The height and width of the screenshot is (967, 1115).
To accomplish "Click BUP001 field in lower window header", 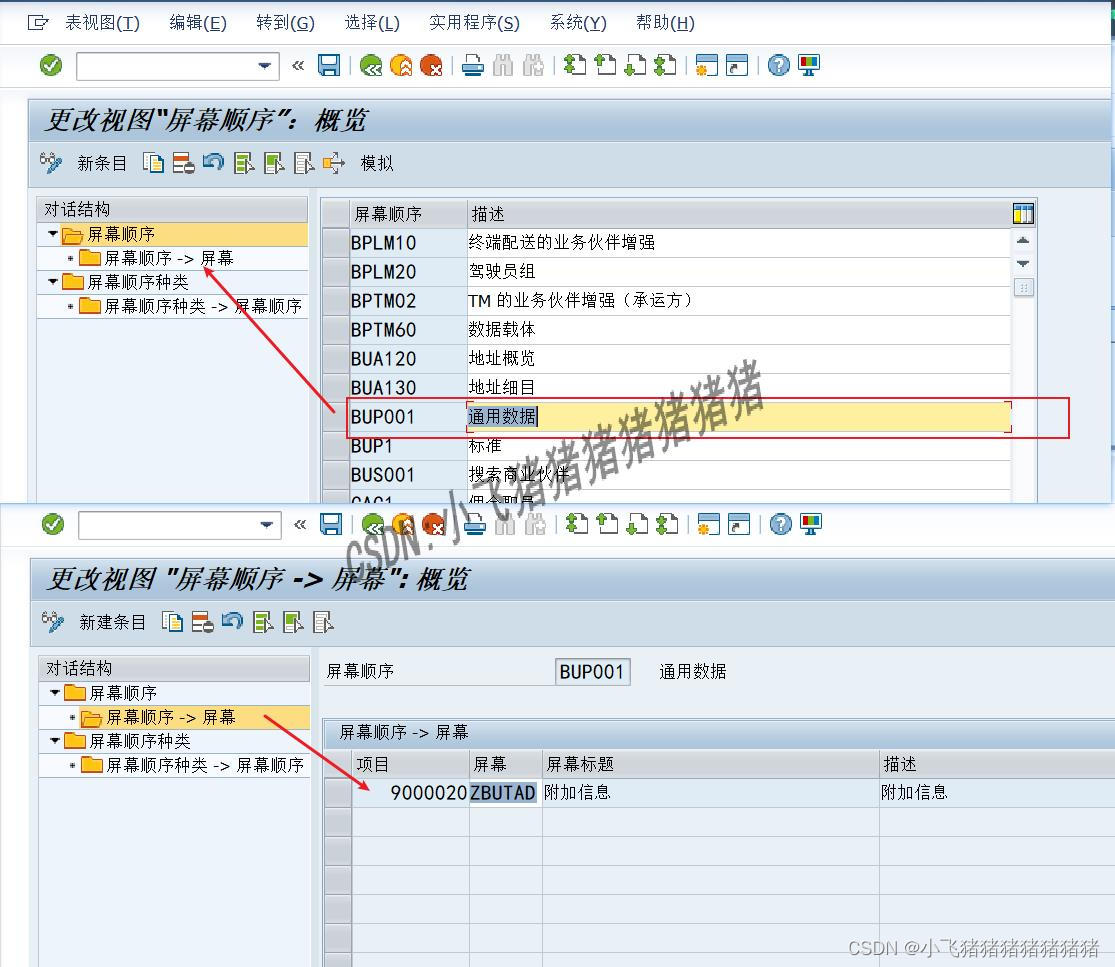I will (x=592, y=672).
